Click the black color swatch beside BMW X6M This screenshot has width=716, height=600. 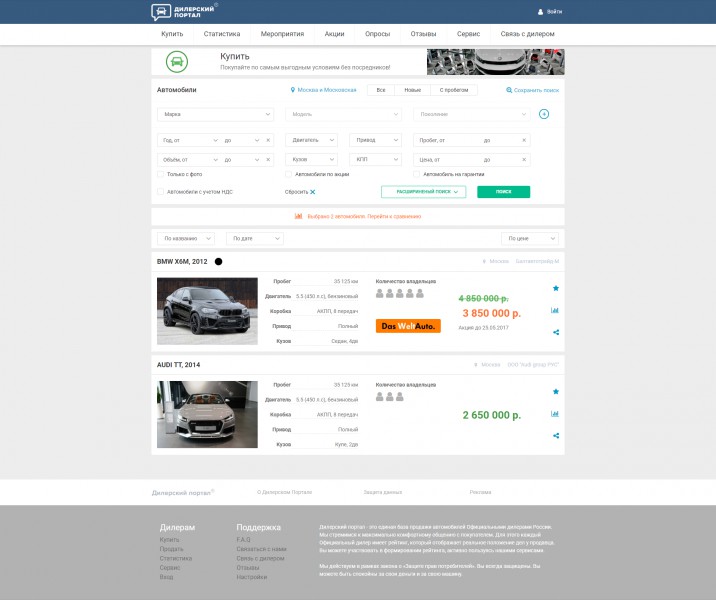[x=218, y=262]
